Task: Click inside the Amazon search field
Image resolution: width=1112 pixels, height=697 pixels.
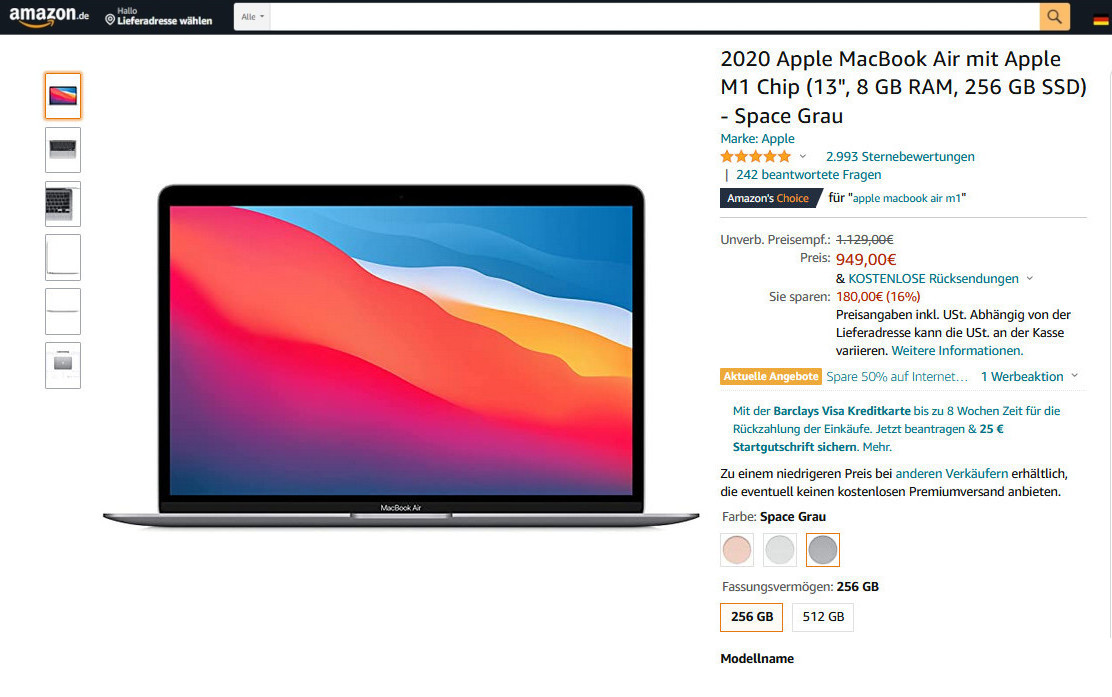Action: [x=655, y=16]
